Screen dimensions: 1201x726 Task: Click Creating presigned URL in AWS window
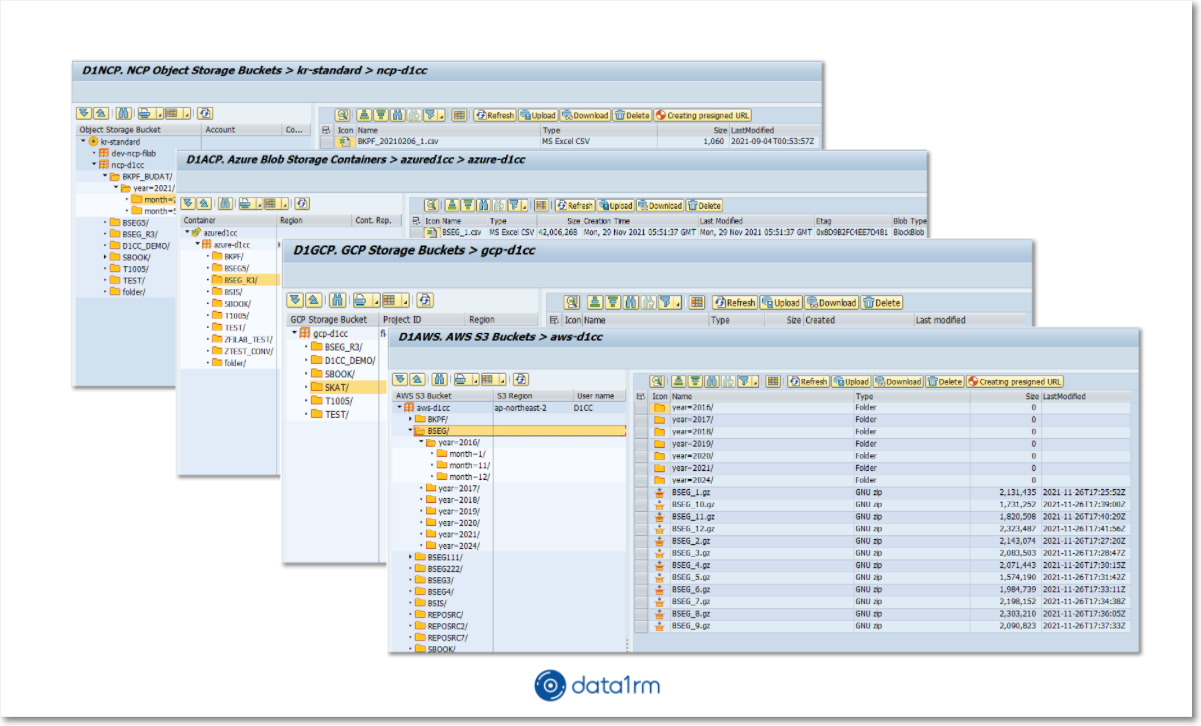[x=1015, y=381]
